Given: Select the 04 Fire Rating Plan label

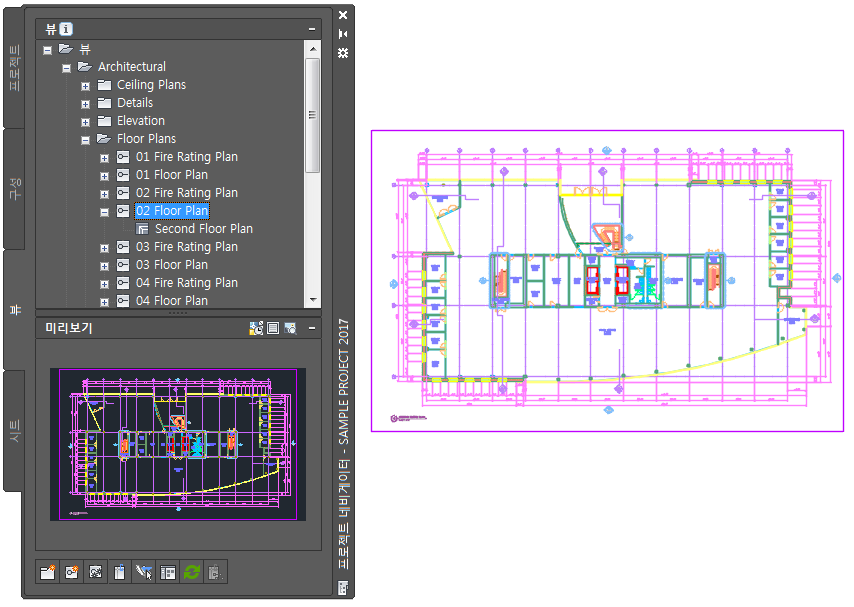Looking at the screenshot, I should [x=187, y=283].
